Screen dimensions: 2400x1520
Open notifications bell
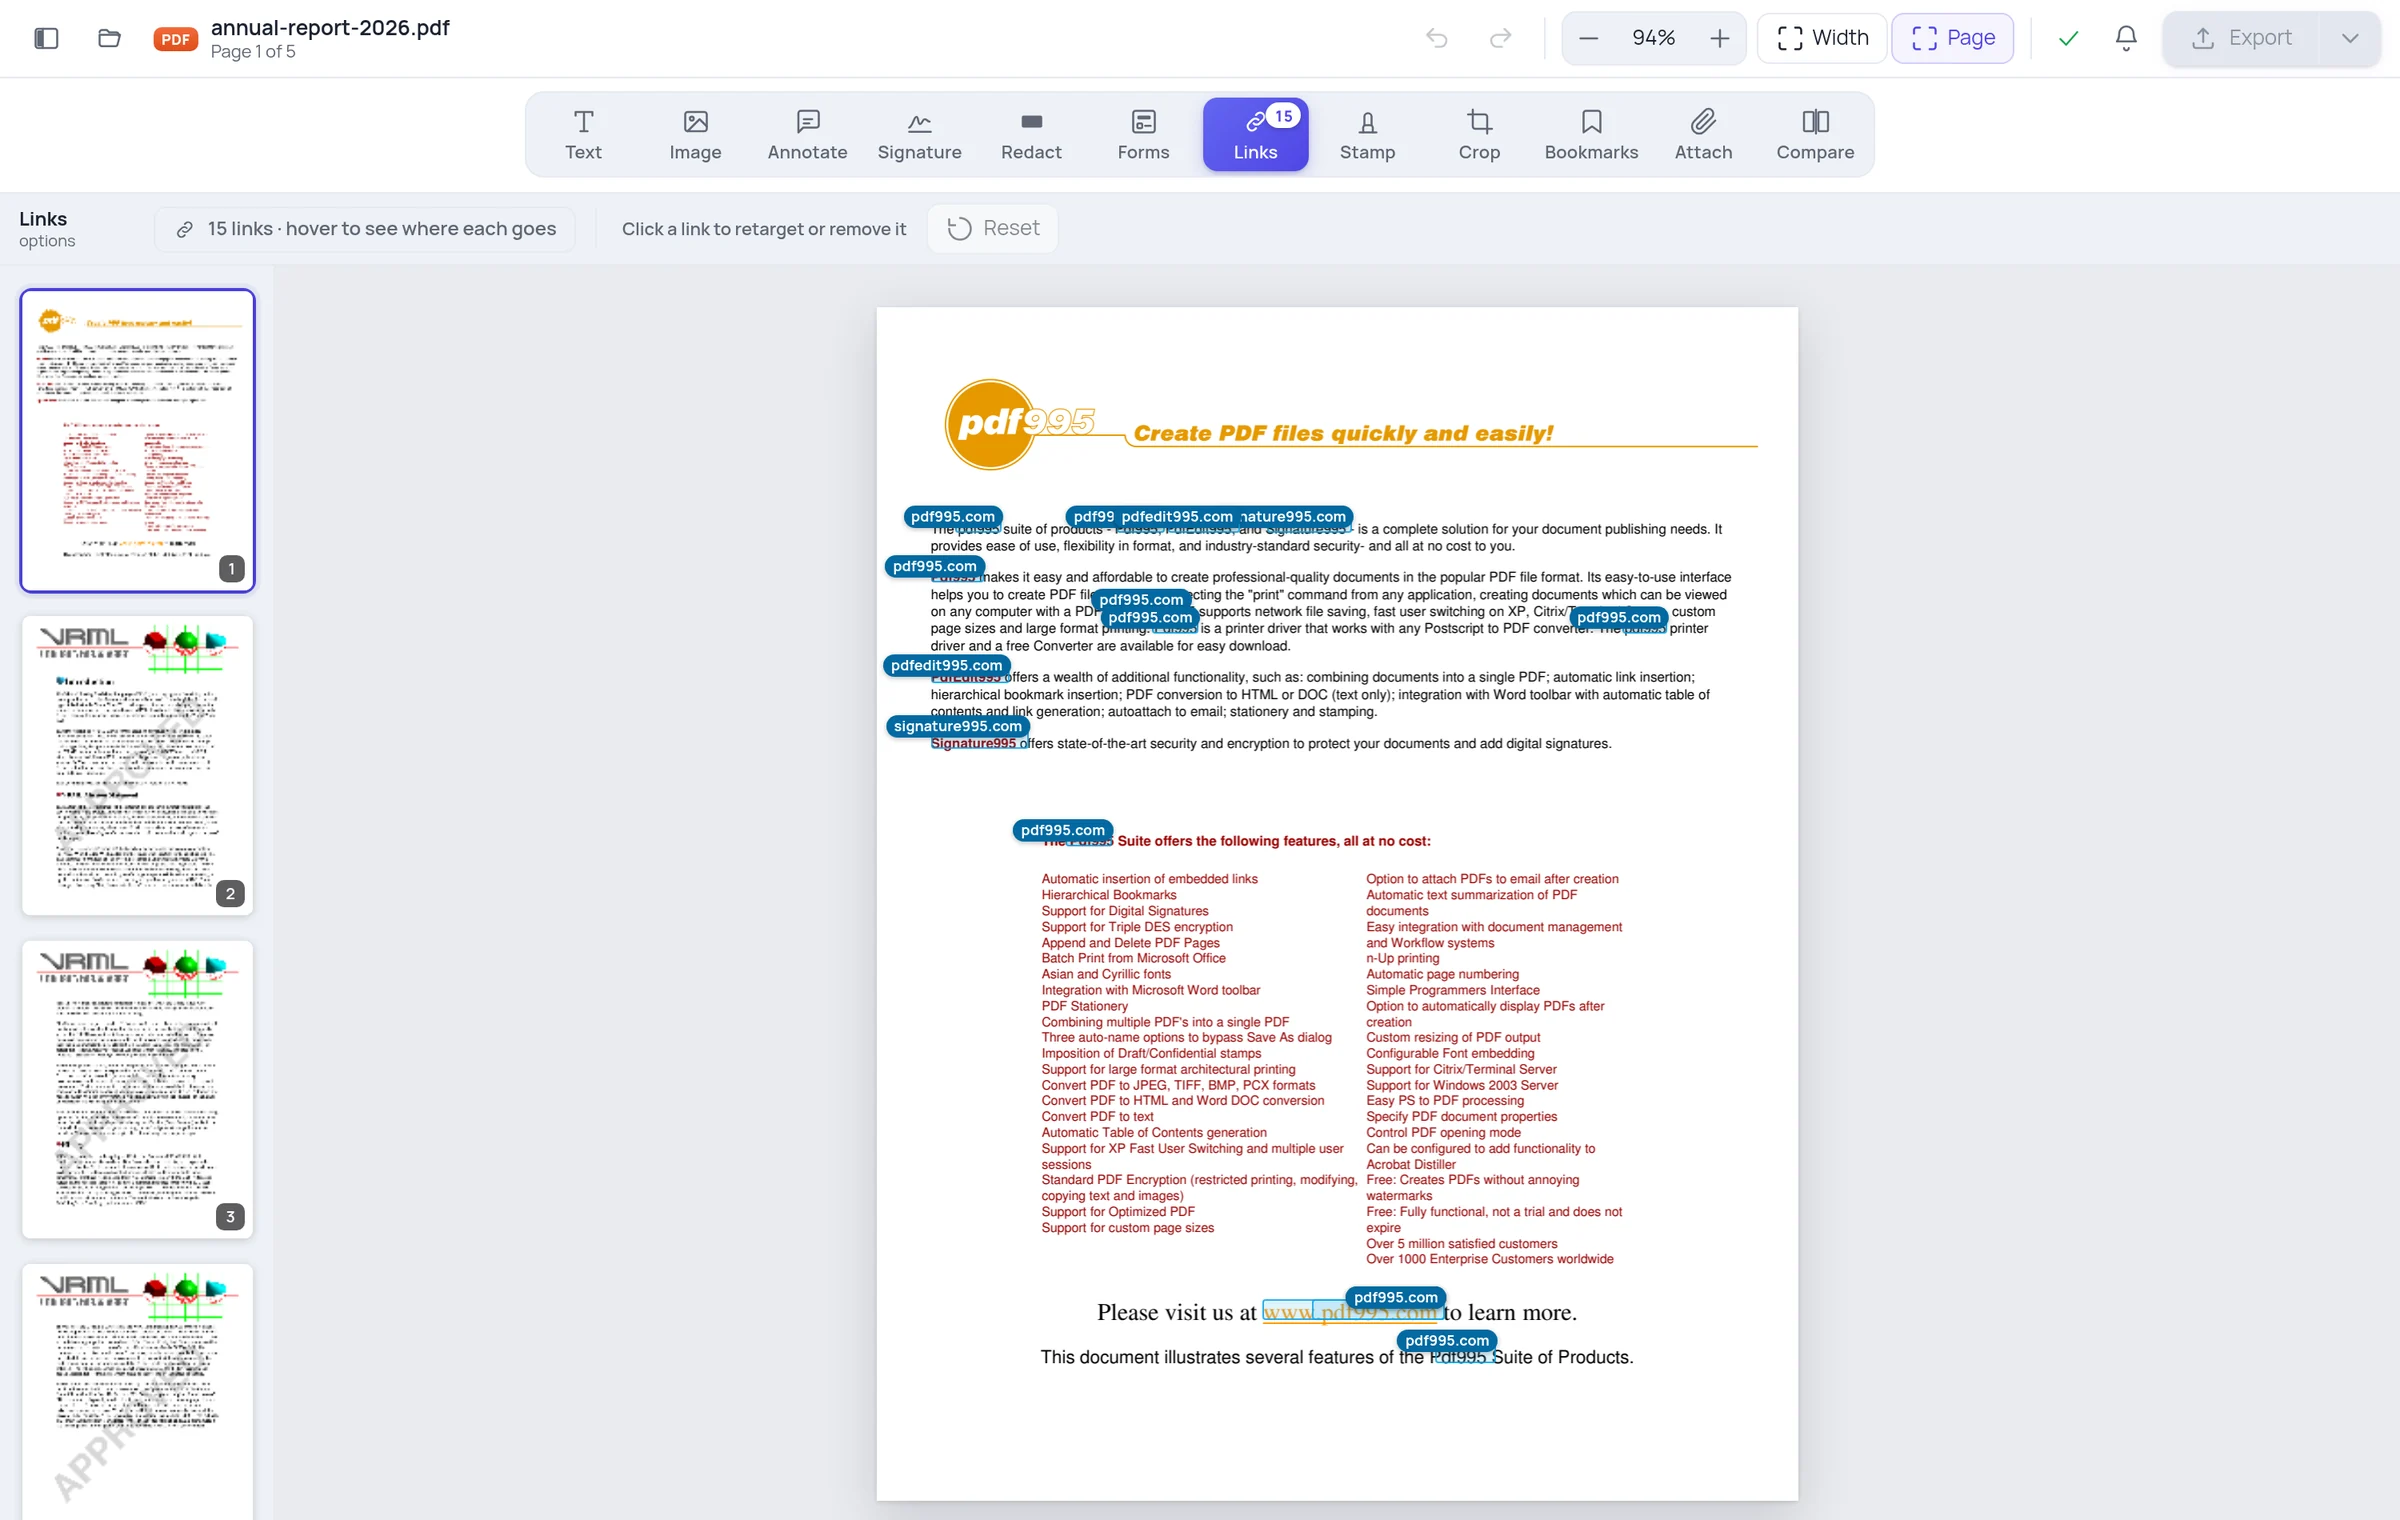click(x=2126, y=38)
